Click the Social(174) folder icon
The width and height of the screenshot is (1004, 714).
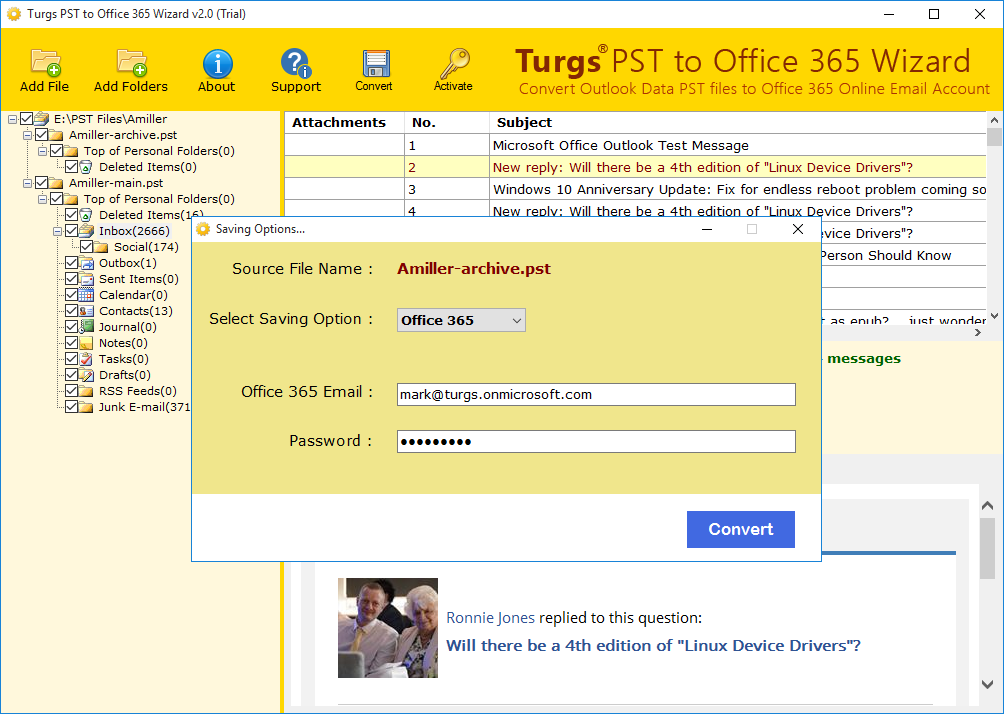101,247
